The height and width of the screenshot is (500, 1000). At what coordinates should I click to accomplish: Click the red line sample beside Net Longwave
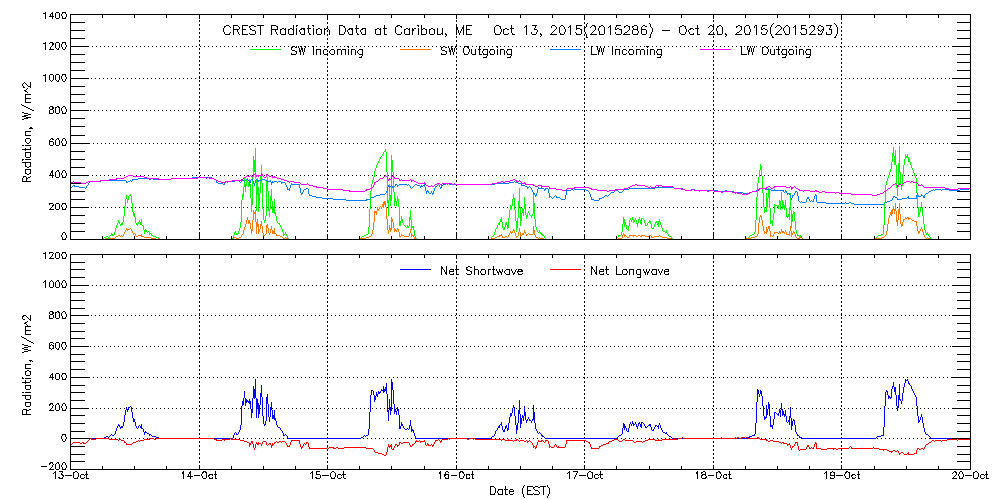click(x=566, y=271)
